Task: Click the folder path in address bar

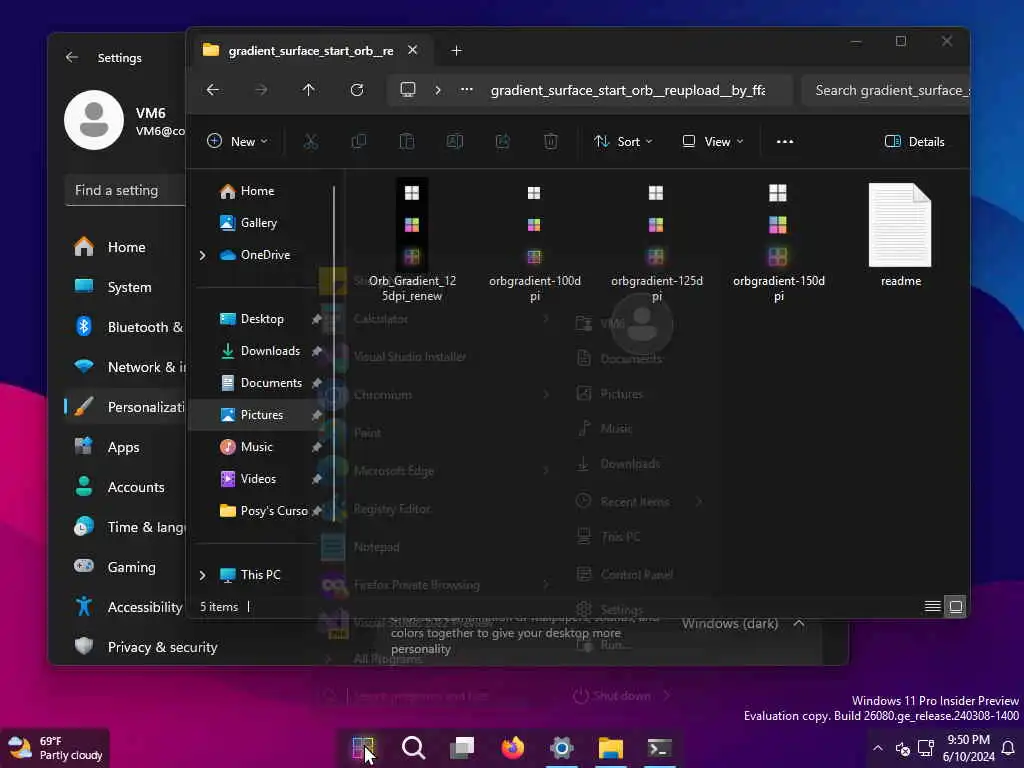Action: coord(628,90)
